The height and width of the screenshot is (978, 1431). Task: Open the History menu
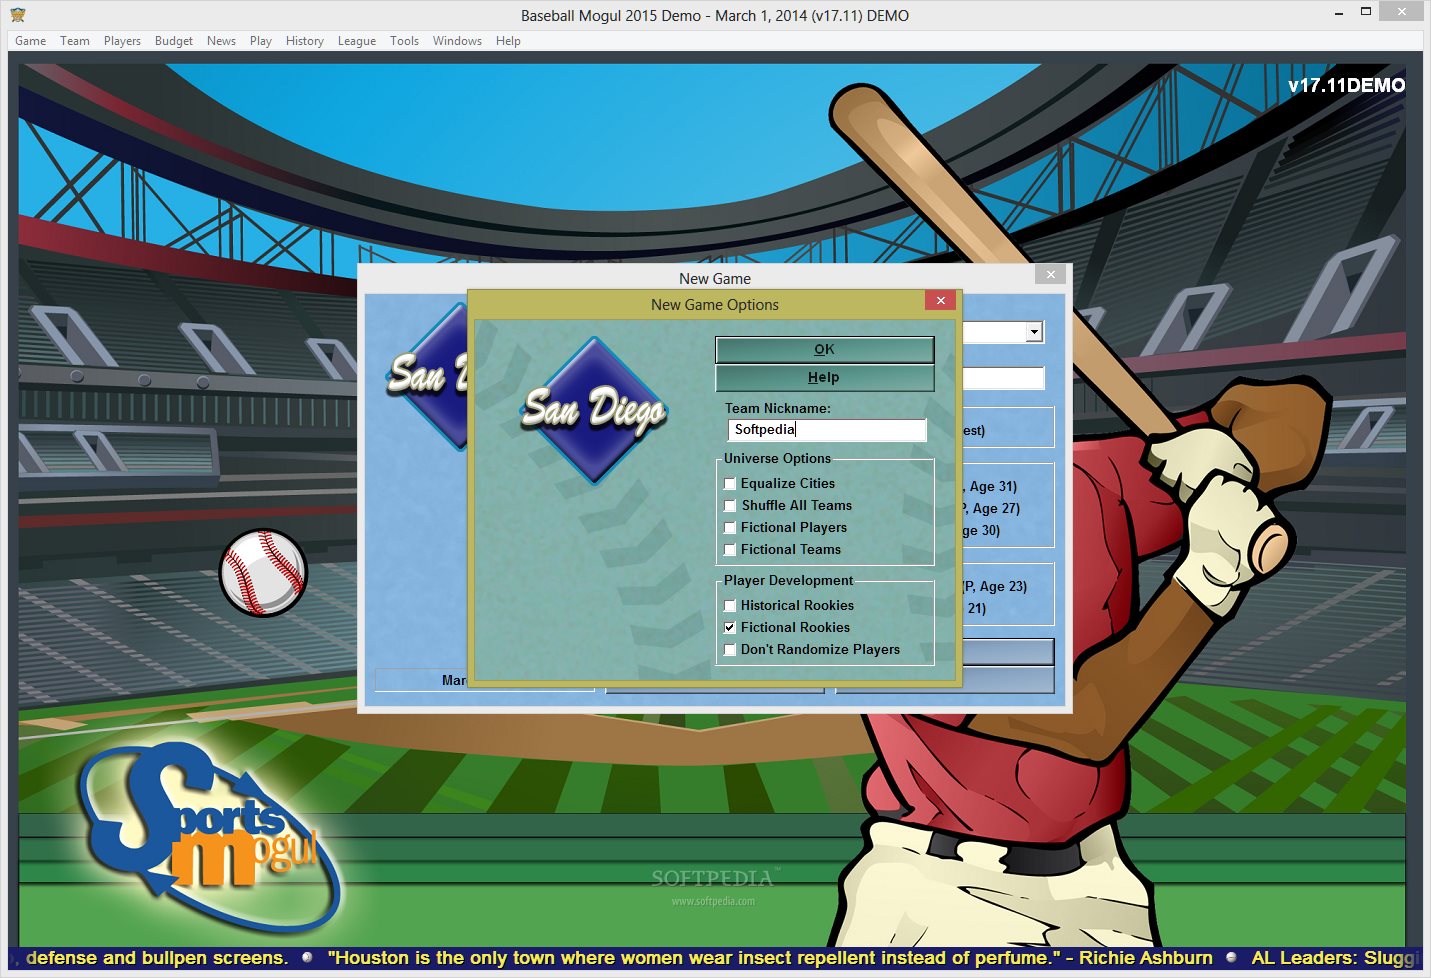click(304, 41)
